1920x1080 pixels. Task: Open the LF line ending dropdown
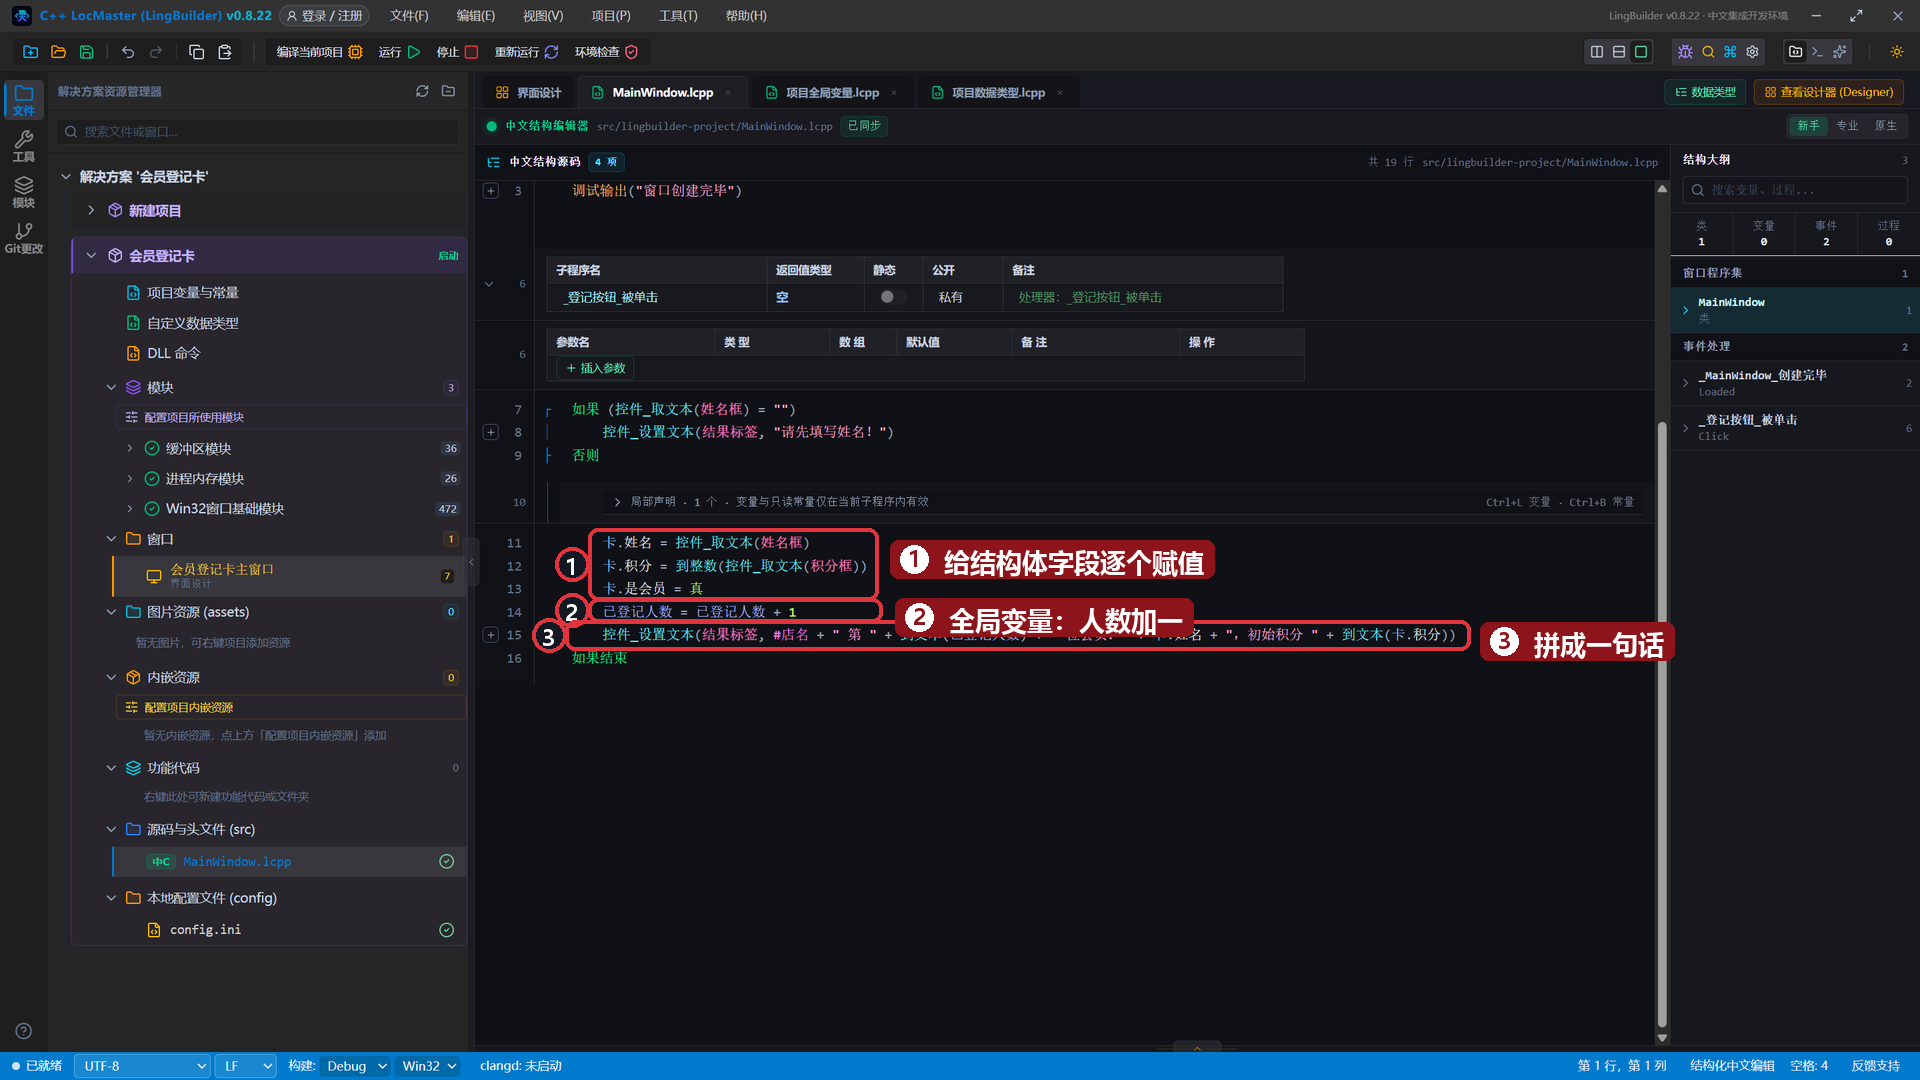246,1066
